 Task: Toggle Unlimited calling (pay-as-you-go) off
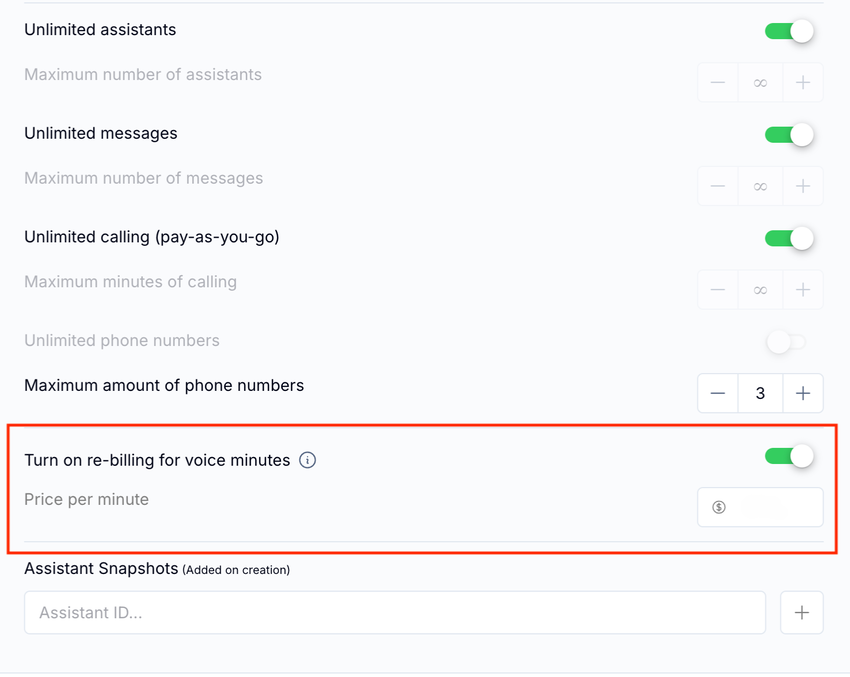[789, 238]
